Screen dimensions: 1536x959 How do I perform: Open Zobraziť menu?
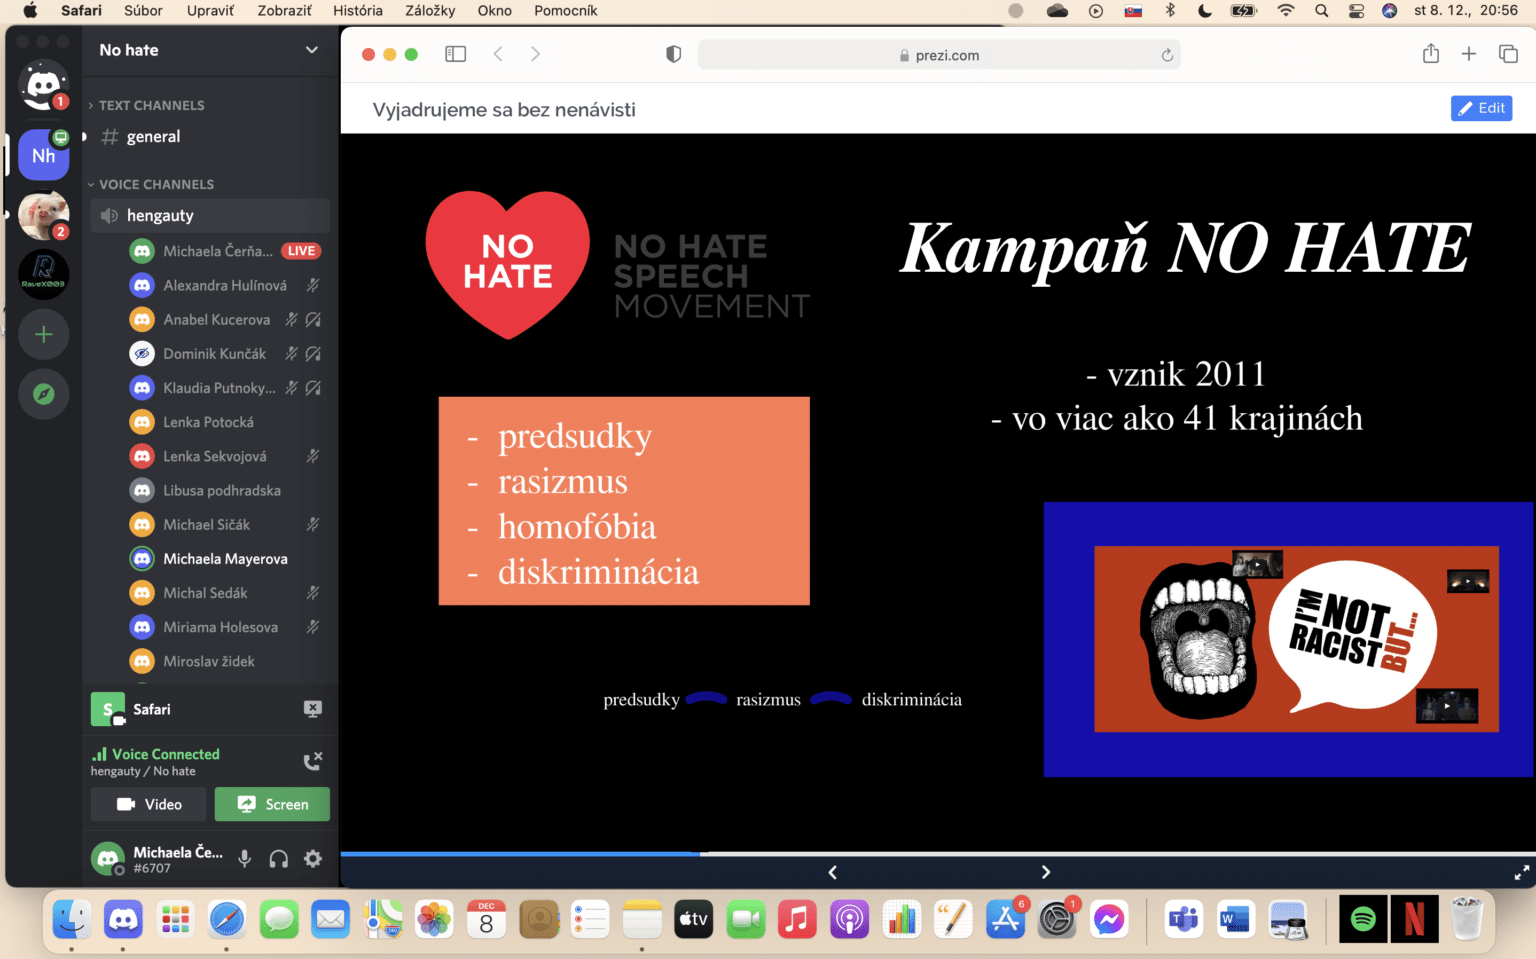[284, 10]
